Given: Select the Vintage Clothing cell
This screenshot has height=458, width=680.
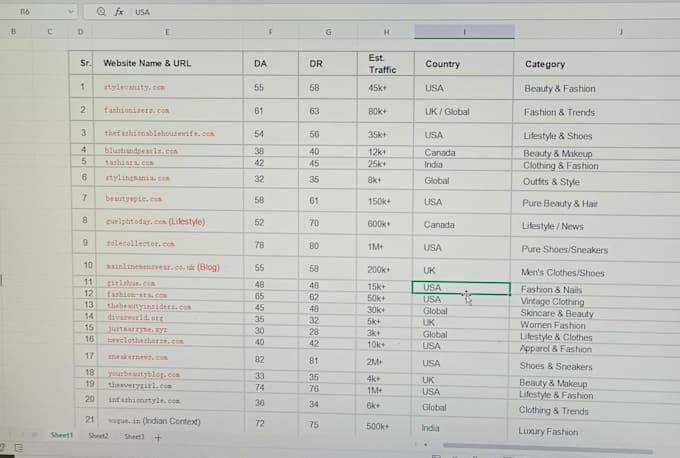Looking at the screenshot, I should coord(594,301).
